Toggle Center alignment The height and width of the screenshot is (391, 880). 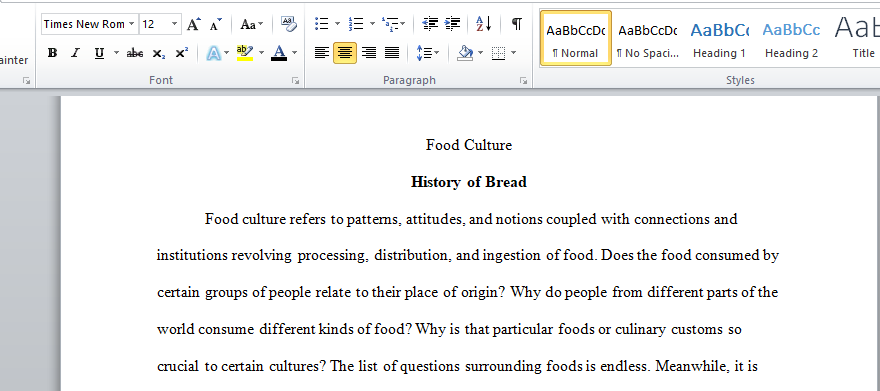tap(345, 53)
